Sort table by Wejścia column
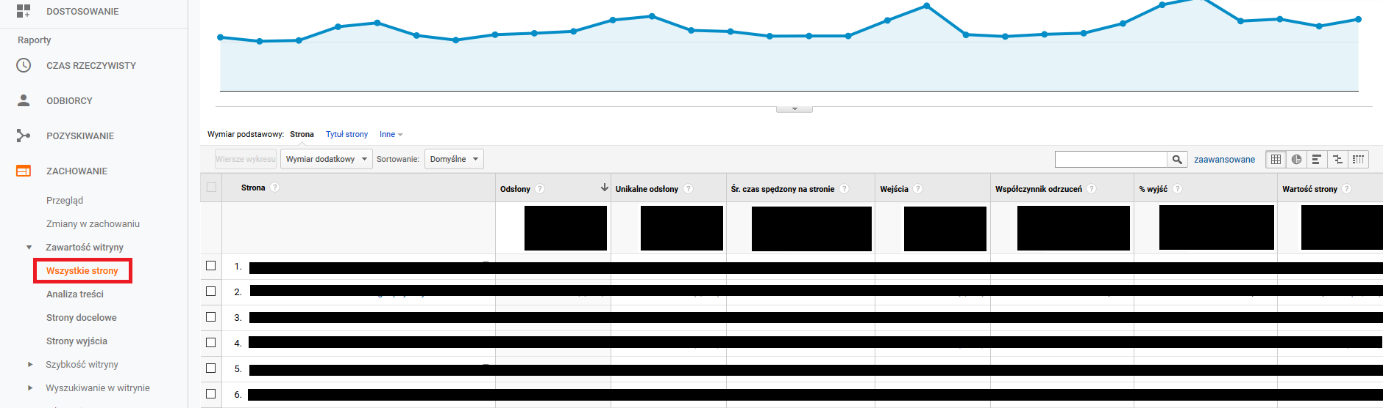Image resolution: width=1383 pixels, height=408 pixels. (894, 188)
